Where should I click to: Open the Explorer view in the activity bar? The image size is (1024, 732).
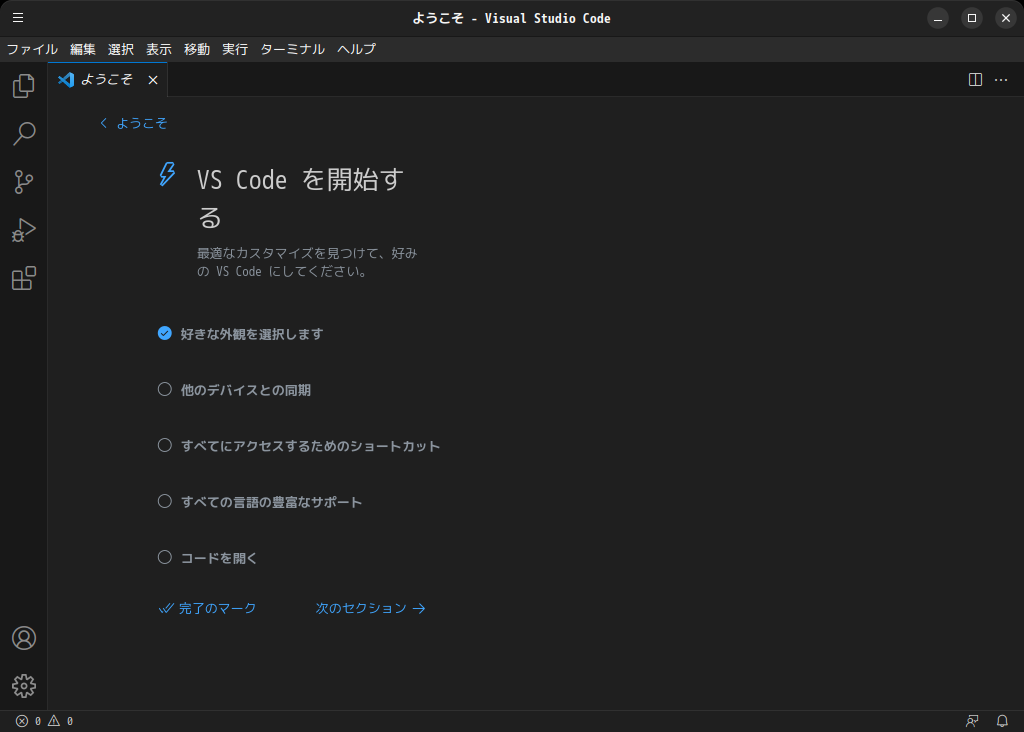[24, 86]
